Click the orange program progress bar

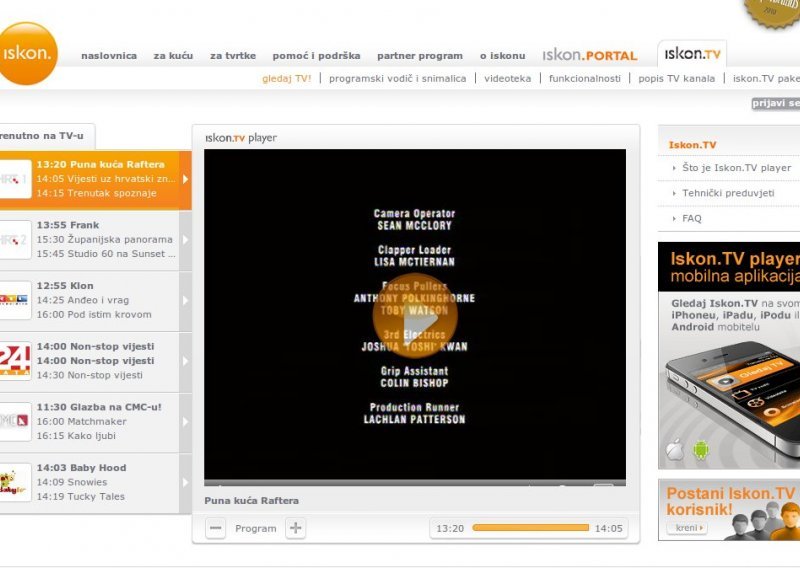tap(531, 528)
